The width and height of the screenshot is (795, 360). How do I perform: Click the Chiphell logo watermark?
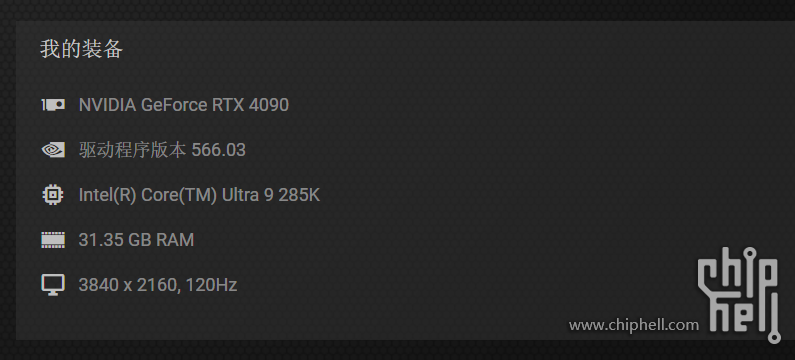(x=738, y=295)
